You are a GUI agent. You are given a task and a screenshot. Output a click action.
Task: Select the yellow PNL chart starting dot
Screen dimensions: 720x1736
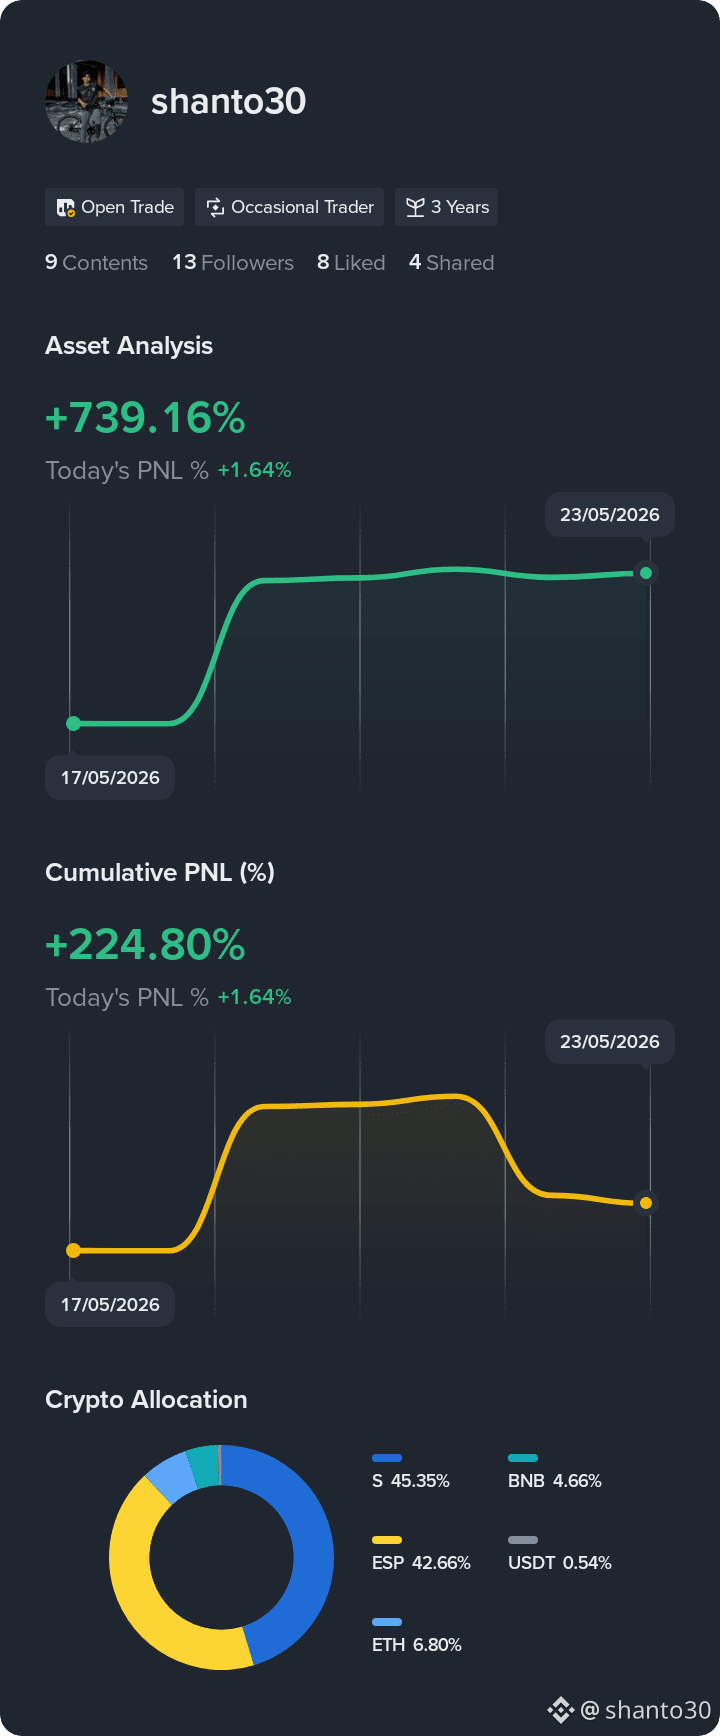click(x=73, y=1250)
